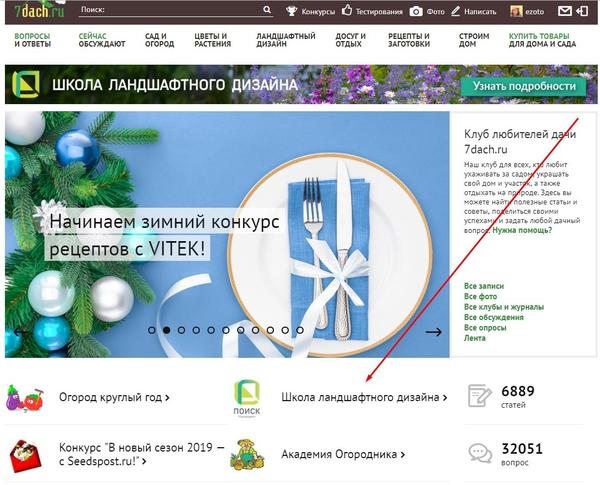Viewport: 600px width, 485px height.
Task: Click the logout door icon
Action: (584, 11)
